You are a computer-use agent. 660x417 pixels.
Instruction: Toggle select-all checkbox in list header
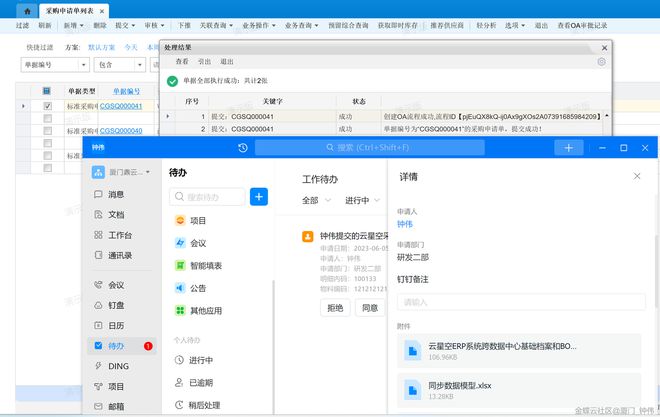tap(47, 91)
